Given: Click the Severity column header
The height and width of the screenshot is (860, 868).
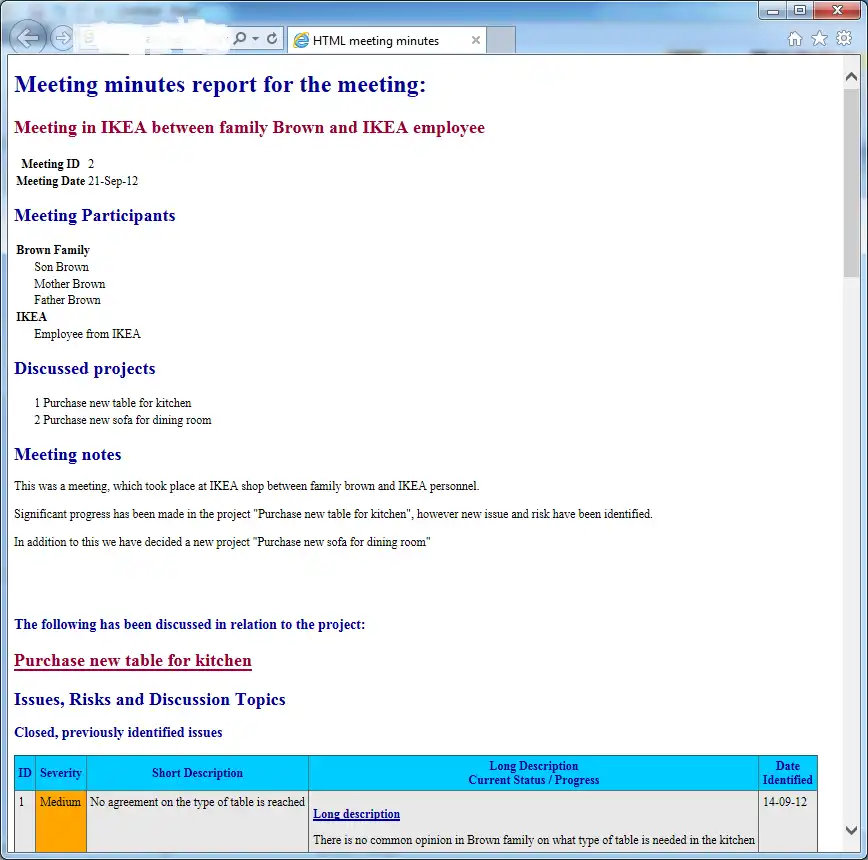Looking at the screenshot, I should [61, 773].
